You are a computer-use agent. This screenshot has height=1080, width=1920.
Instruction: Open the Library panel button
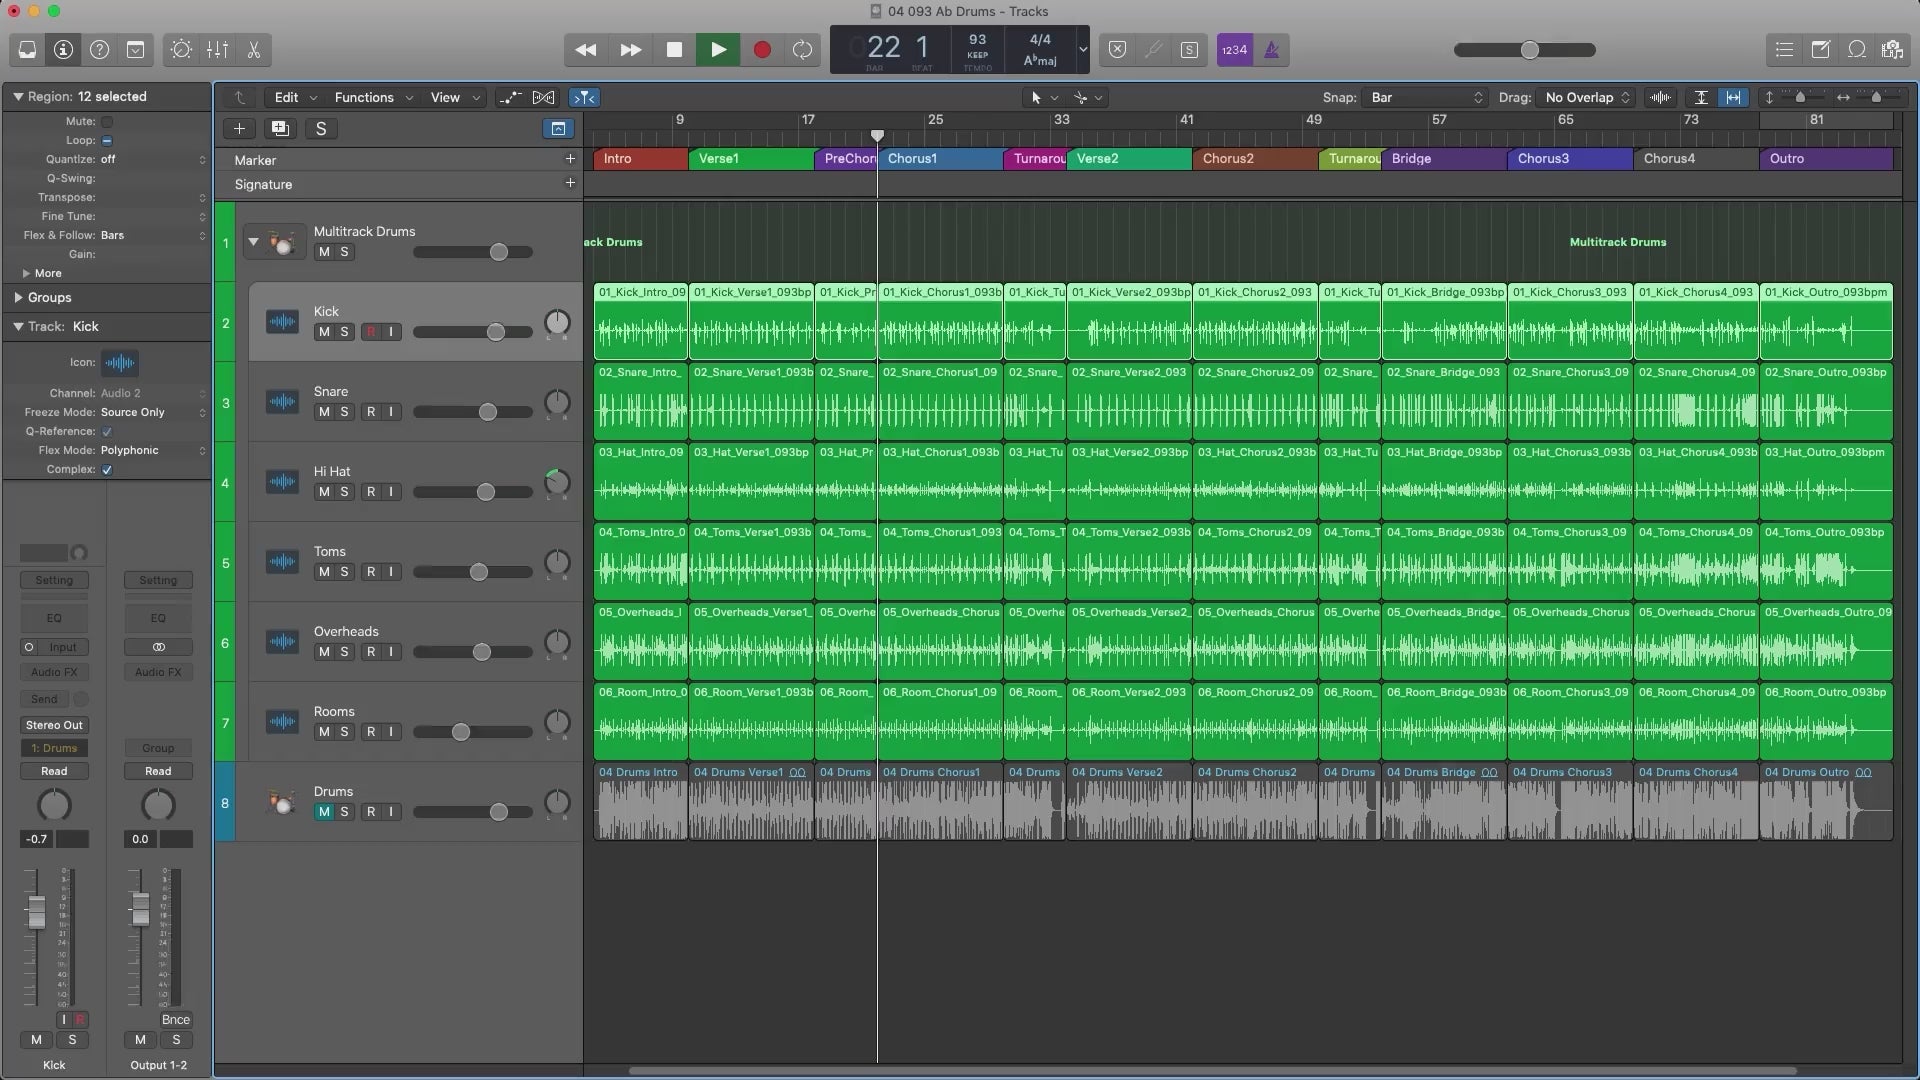pos(27,49)
